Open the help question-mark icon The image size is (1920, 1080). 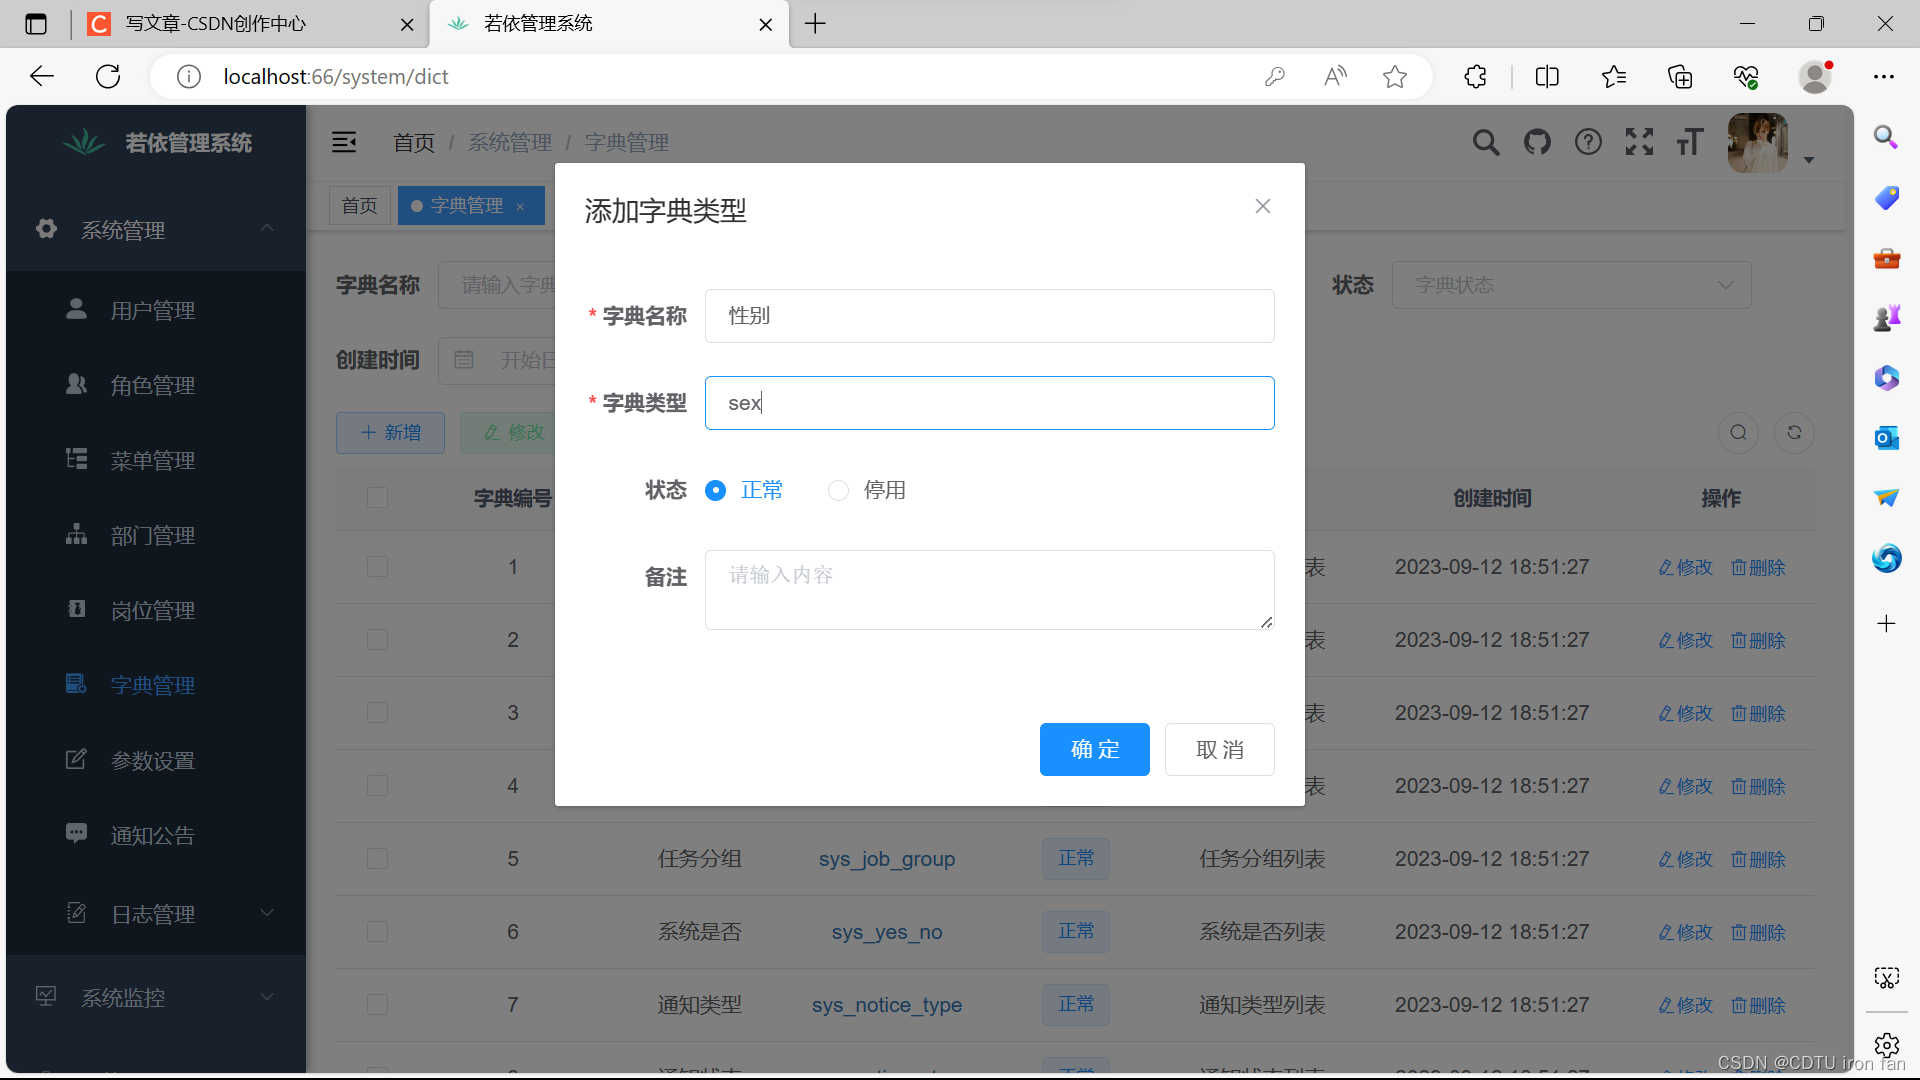tap(1588, 142)
